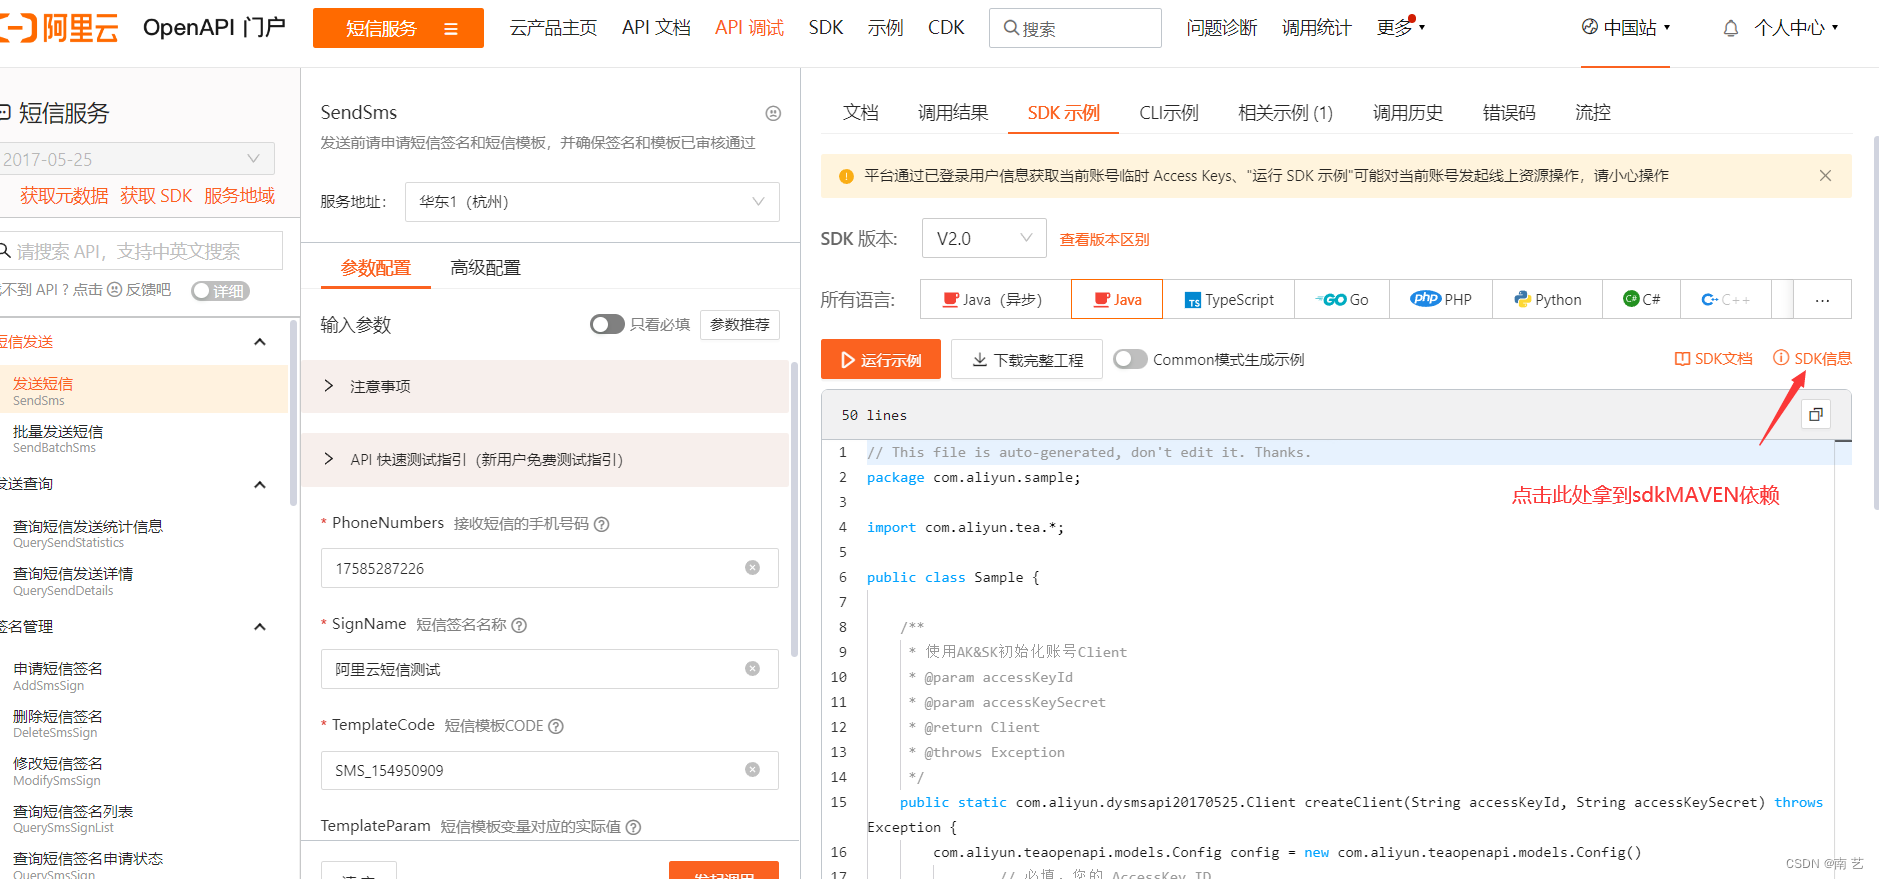Choose C++ as the SDK language
The image size is (1879, 879).
(x=1726, y=299)
